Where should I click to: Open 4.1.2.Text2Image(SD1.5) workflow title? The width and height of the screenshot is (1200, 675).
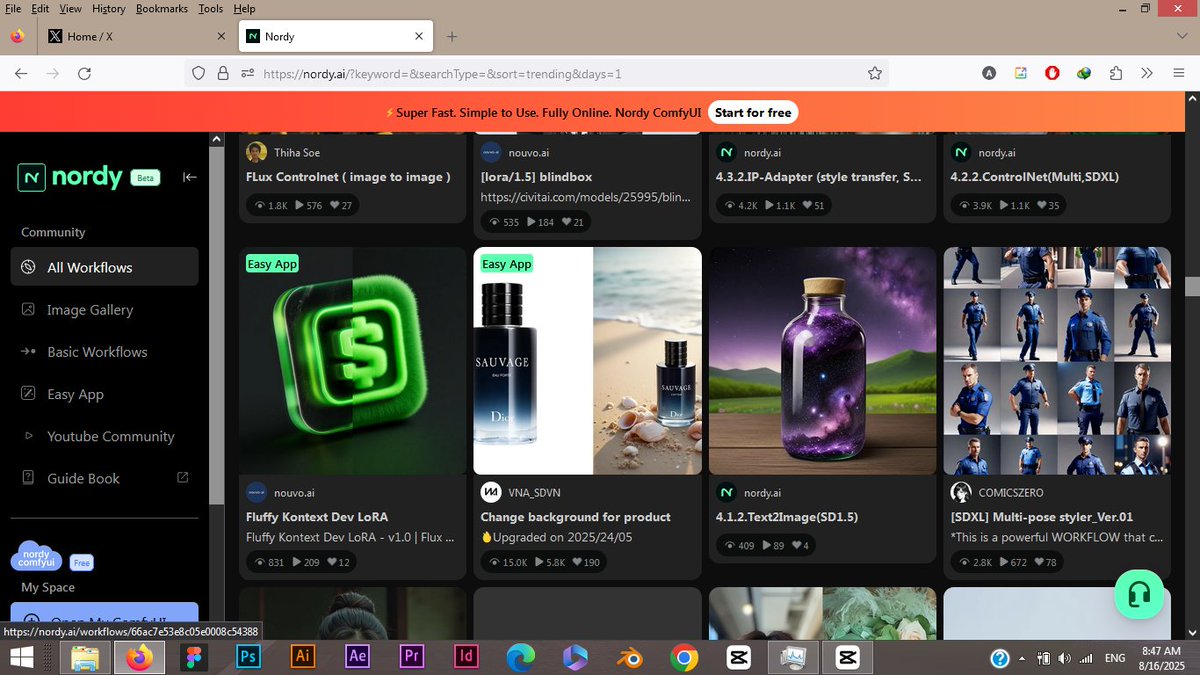788,517
